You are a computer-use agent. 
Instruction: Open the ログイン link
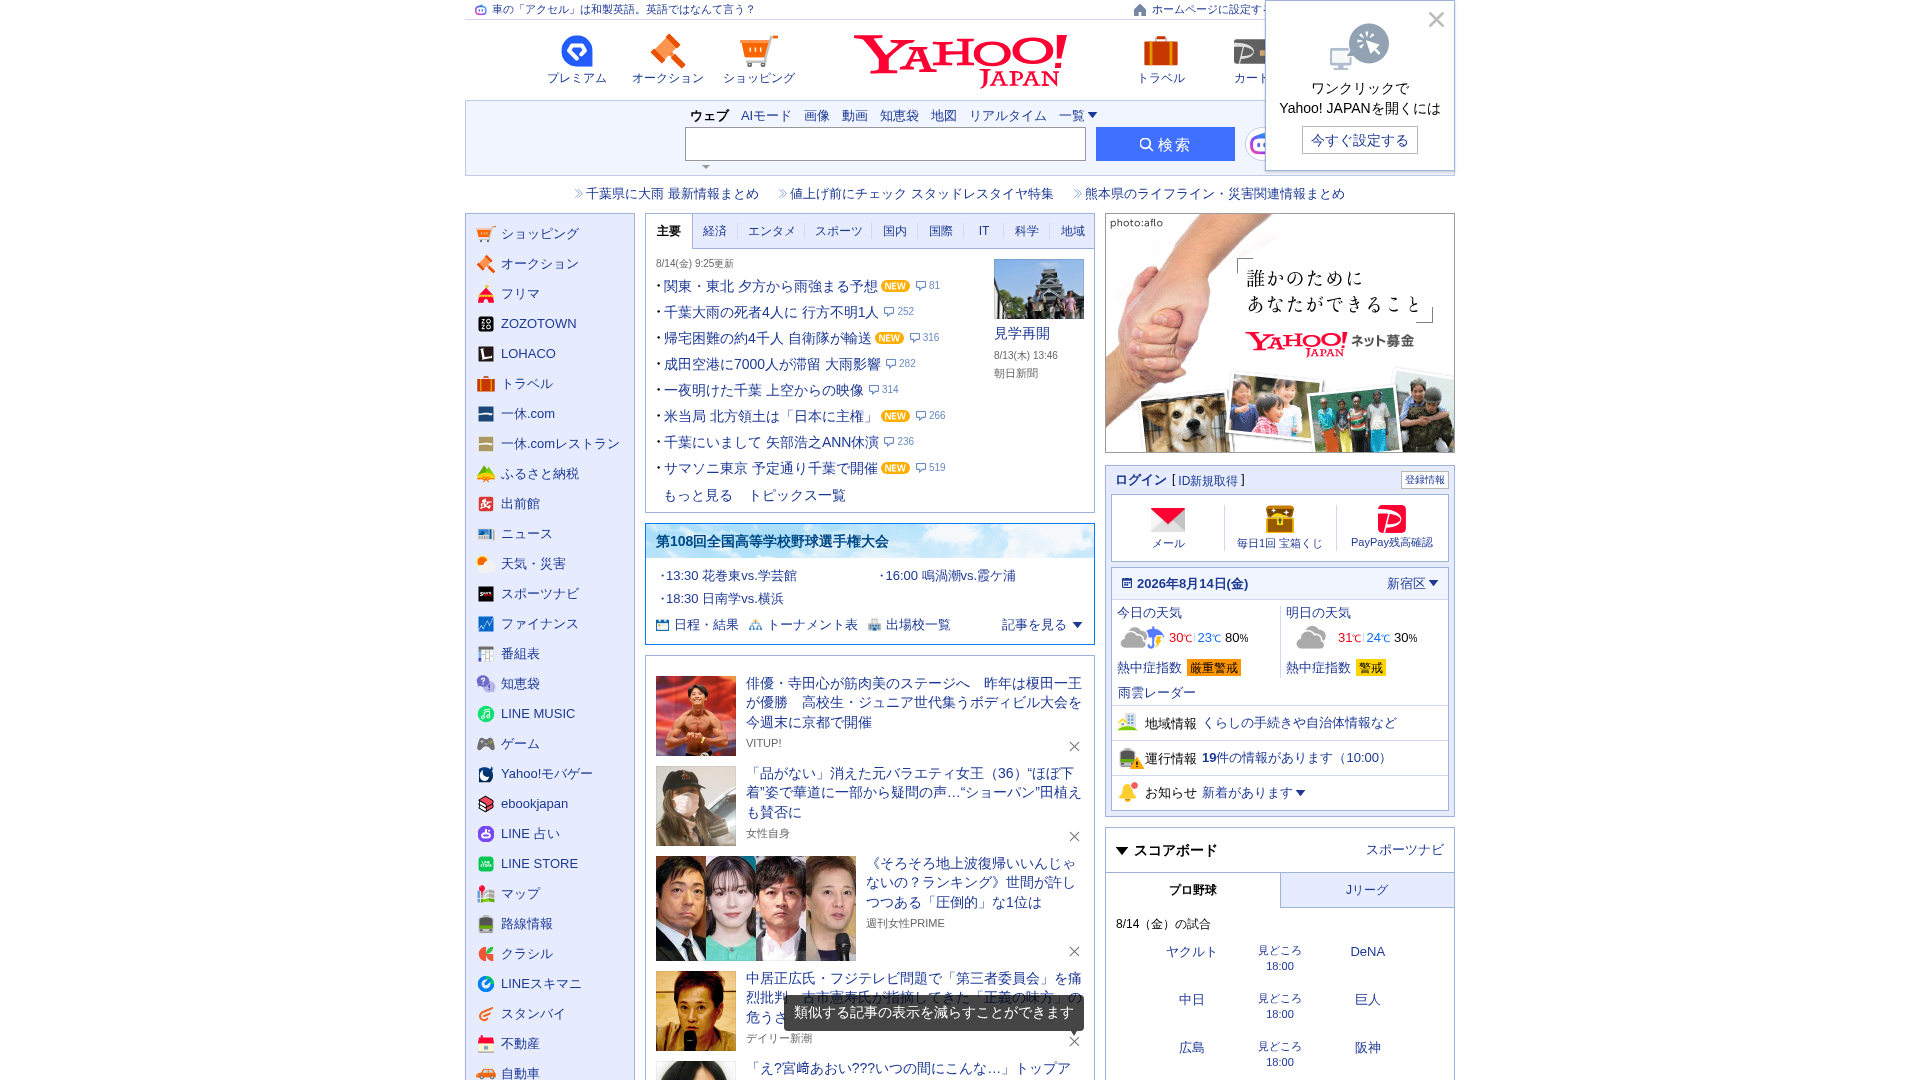1141,480
